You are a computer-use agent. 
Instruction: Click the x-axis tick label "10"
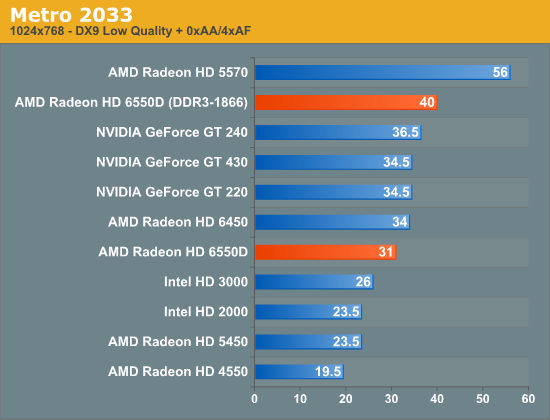click(x=300, y=399)
